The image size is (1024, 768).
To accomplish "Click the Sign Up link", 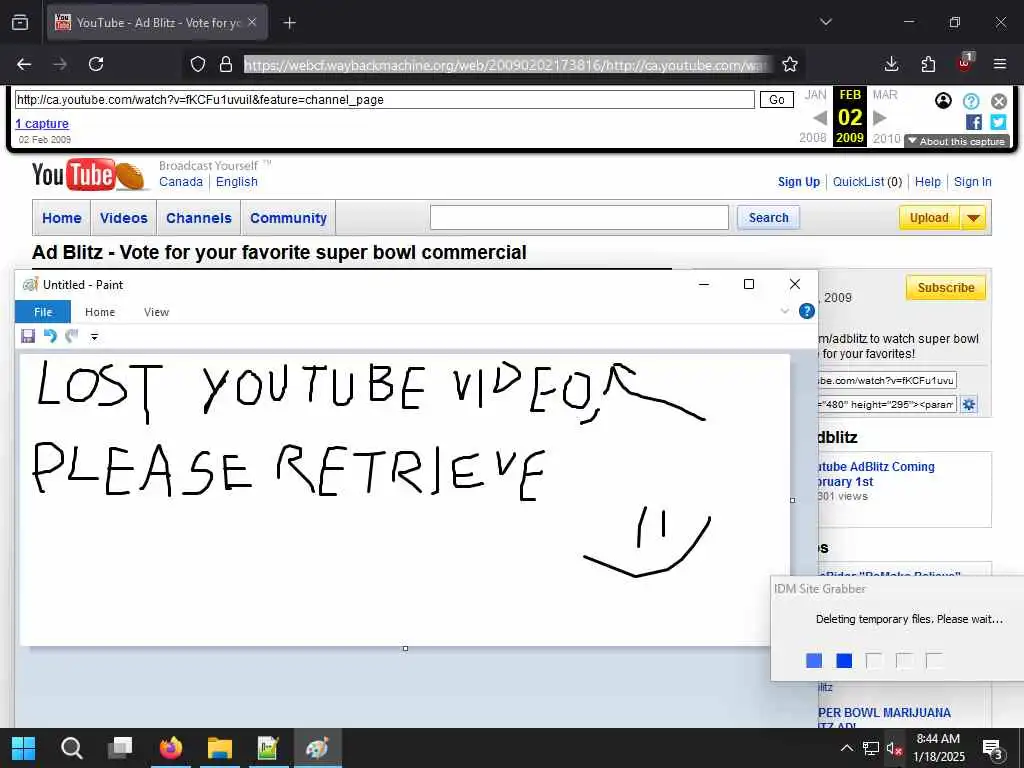I will (x=799, y=182).
